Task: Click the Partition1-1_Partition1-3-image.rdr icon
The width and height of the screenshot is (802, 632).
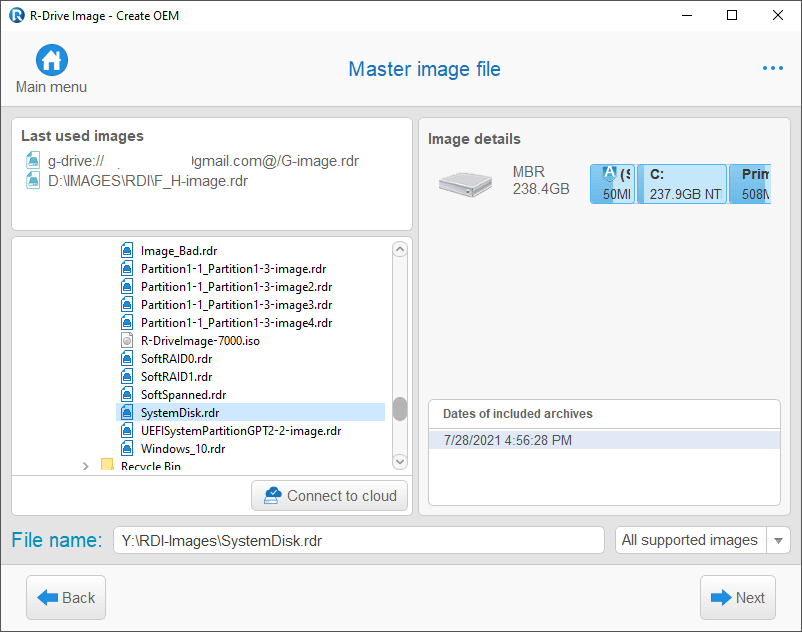Action: click(x=127, y=268)
